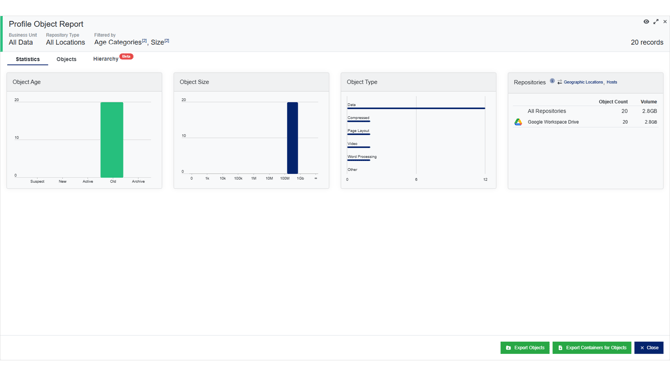Click the Volume column header
Viewport: 670px width, 376px height.
tap(649, 102)
